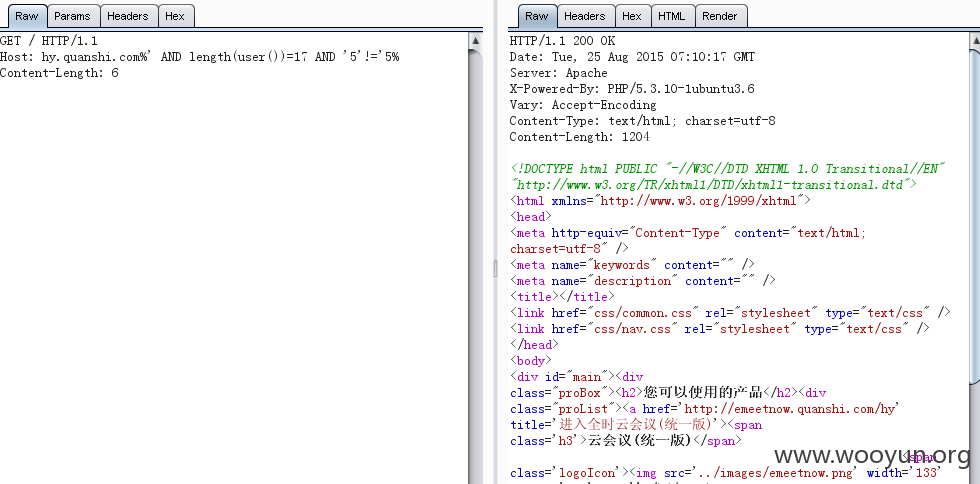Viewport: 980px width, 484px height.
Task: Click the X-Powered-By PHP header line
Action: [632, 89]
